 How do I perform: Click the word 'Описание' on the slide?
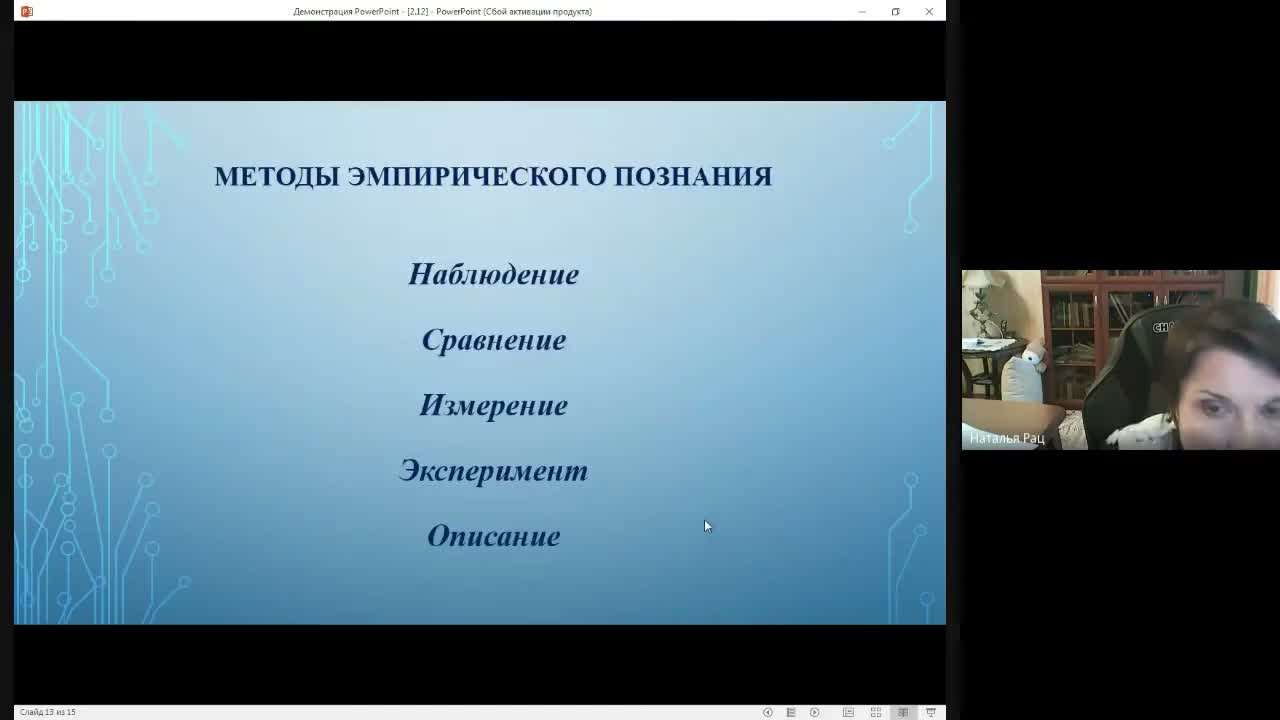(494, 536)
